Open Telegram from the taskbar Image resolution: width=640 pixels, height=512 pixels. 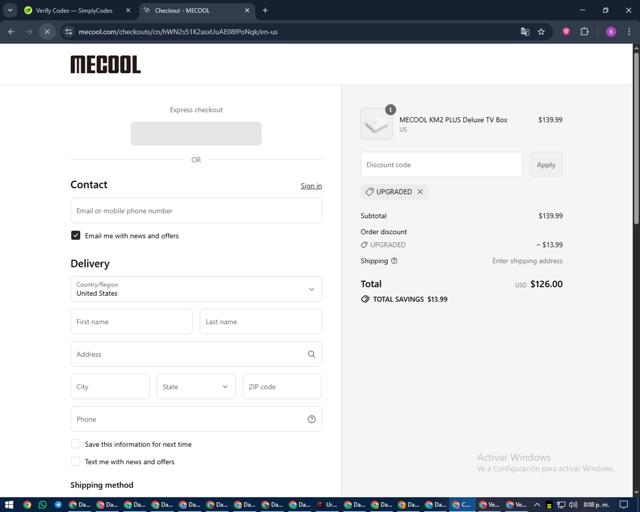[x=58, y=505]
